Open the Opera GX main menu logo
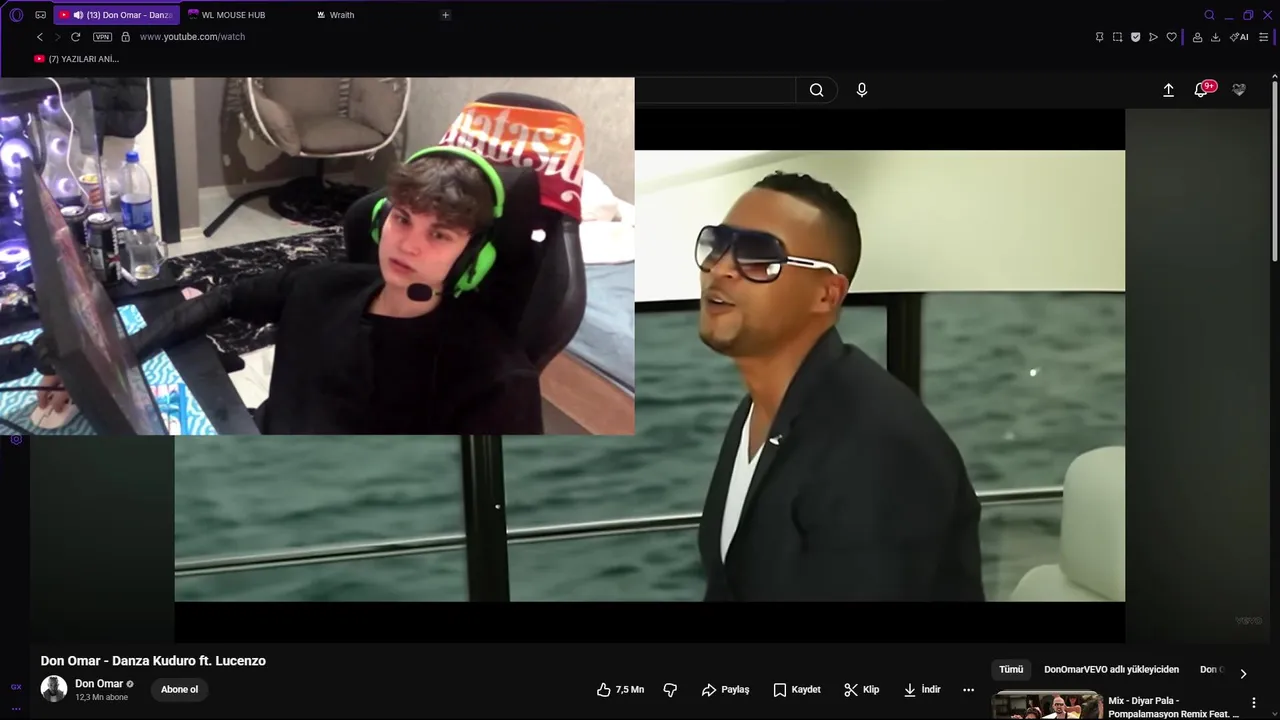This screenshot has width=1280, height=720. pyautogui.click(x=16, y=15)
